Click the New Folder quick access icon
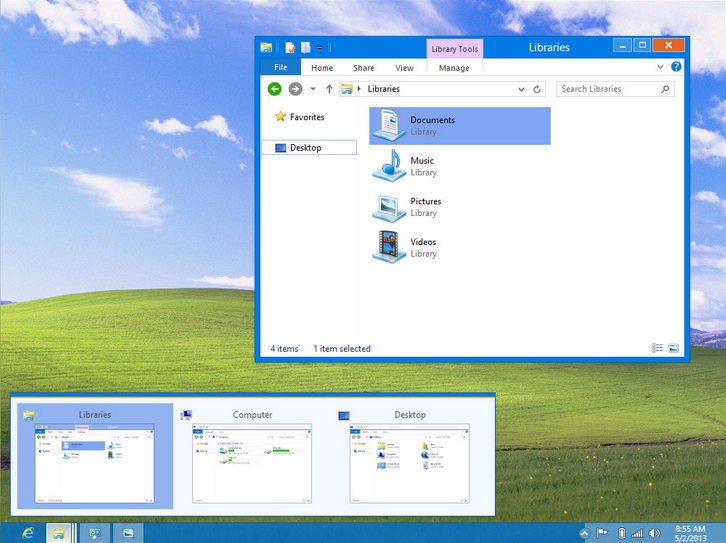 [x=306, y=47]
